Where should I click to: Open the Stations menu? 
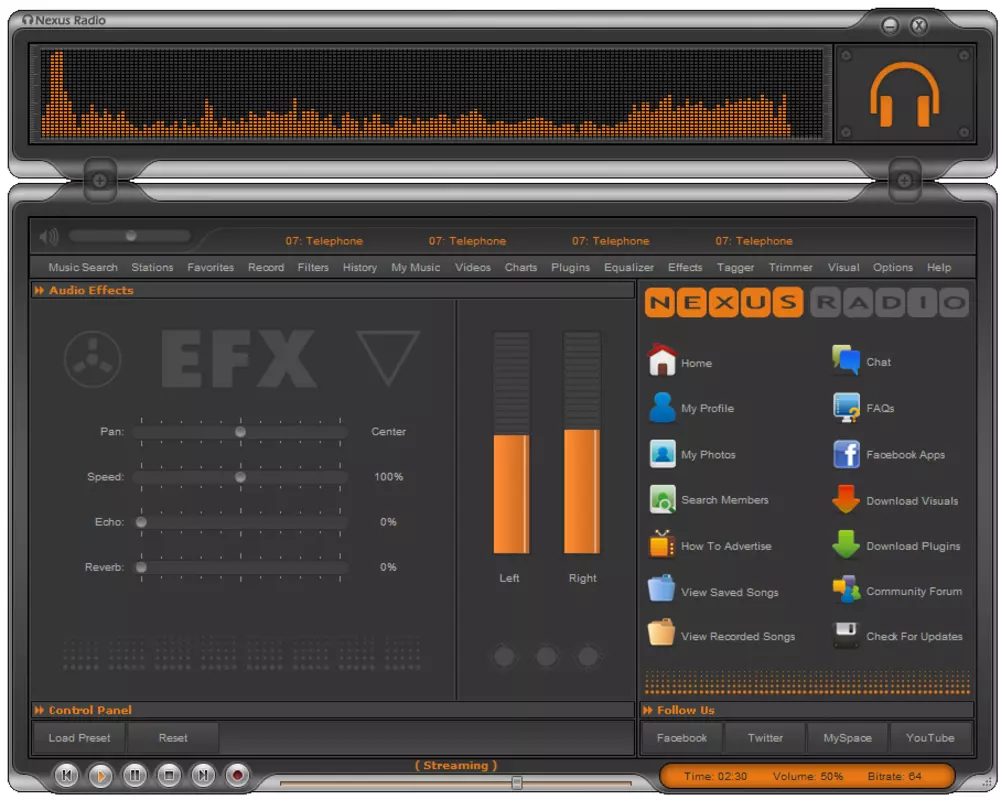(152, 268)
